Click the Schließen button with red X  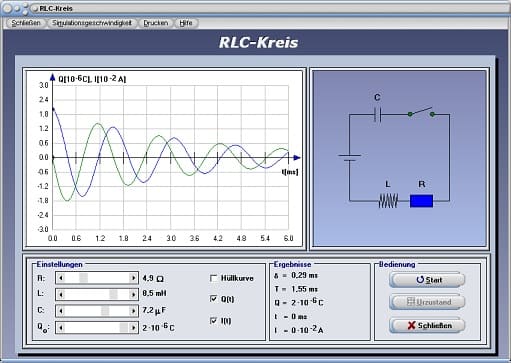point(427,325)
